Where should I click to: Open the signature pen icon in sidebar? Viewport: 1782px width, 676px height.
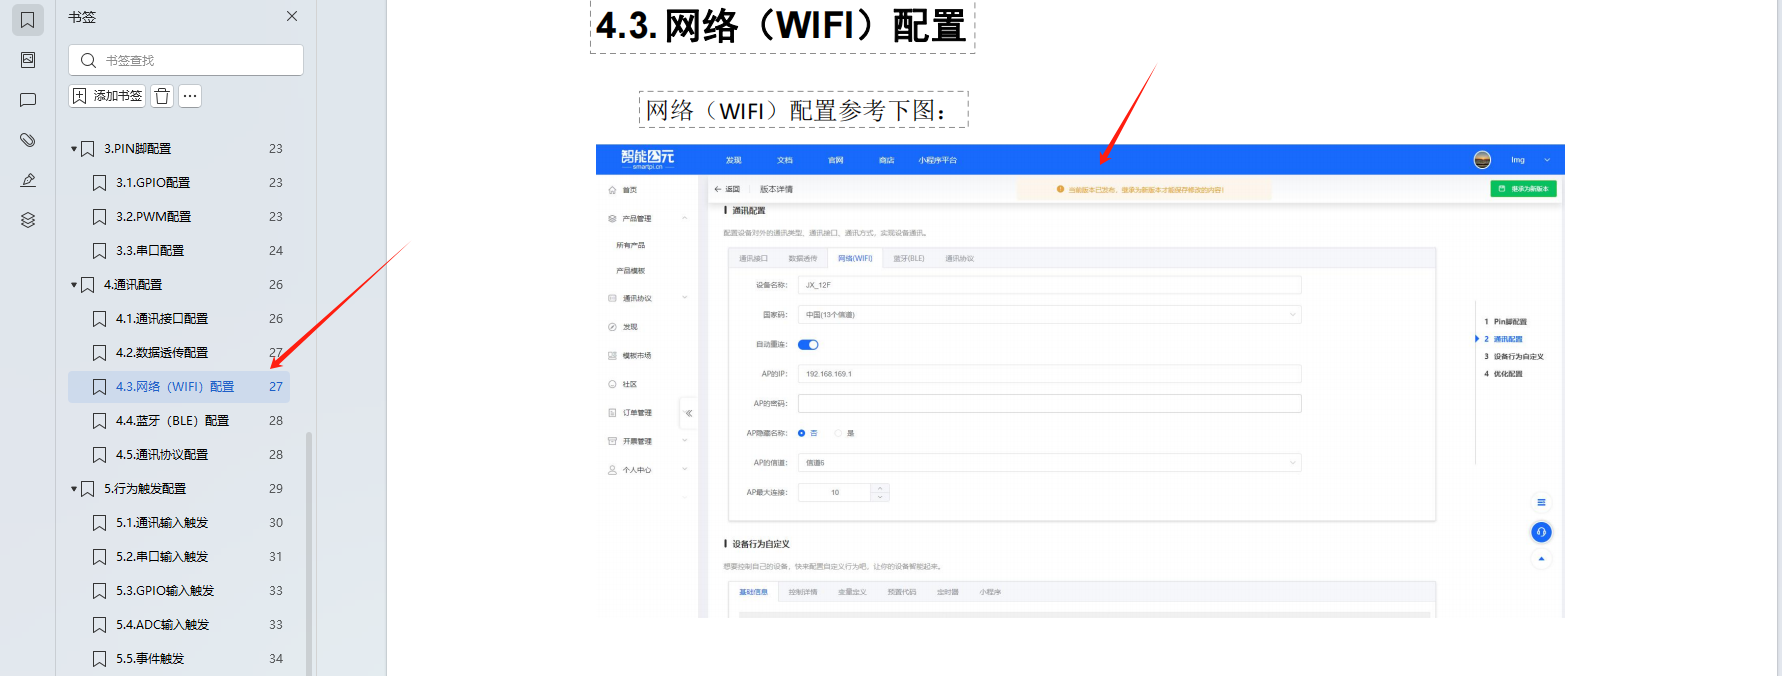click(x=28, y=180)
